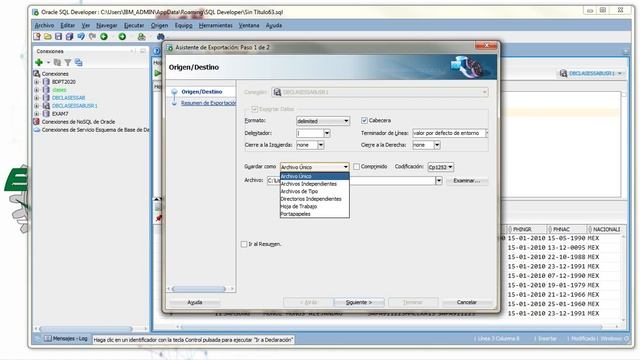The width and height of the screenshot is (640, 360).
Task: Click the green Forward navigation arrow
Action: (122, 37)
